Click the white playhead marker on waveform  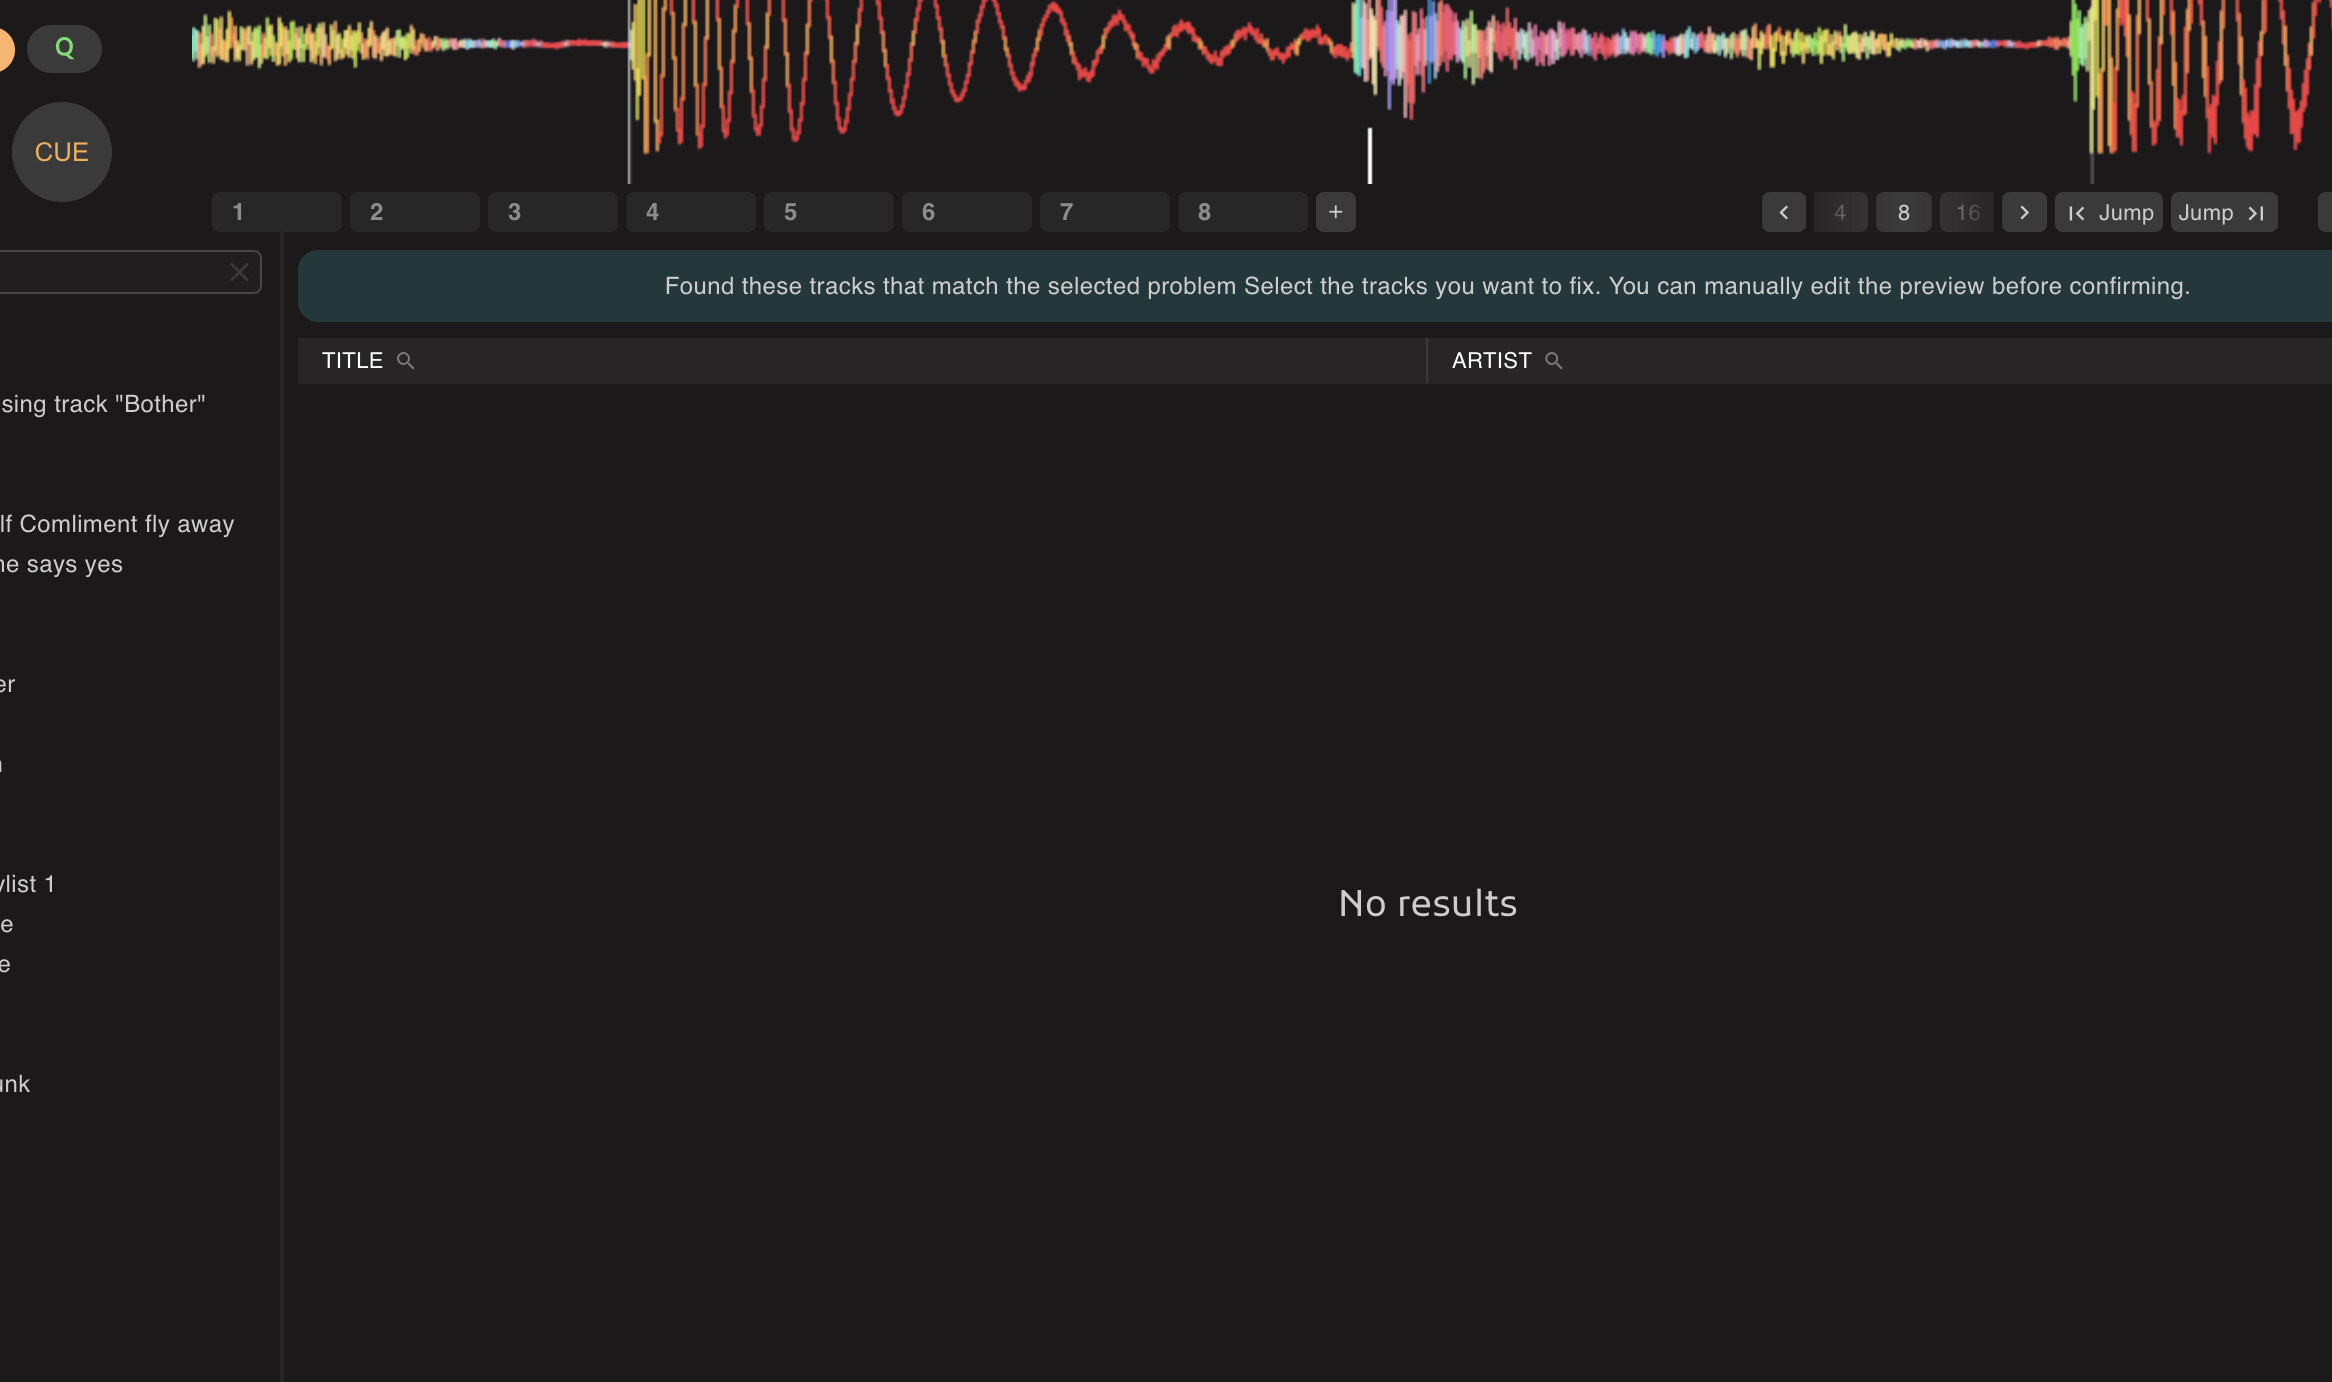point(1370,156)
